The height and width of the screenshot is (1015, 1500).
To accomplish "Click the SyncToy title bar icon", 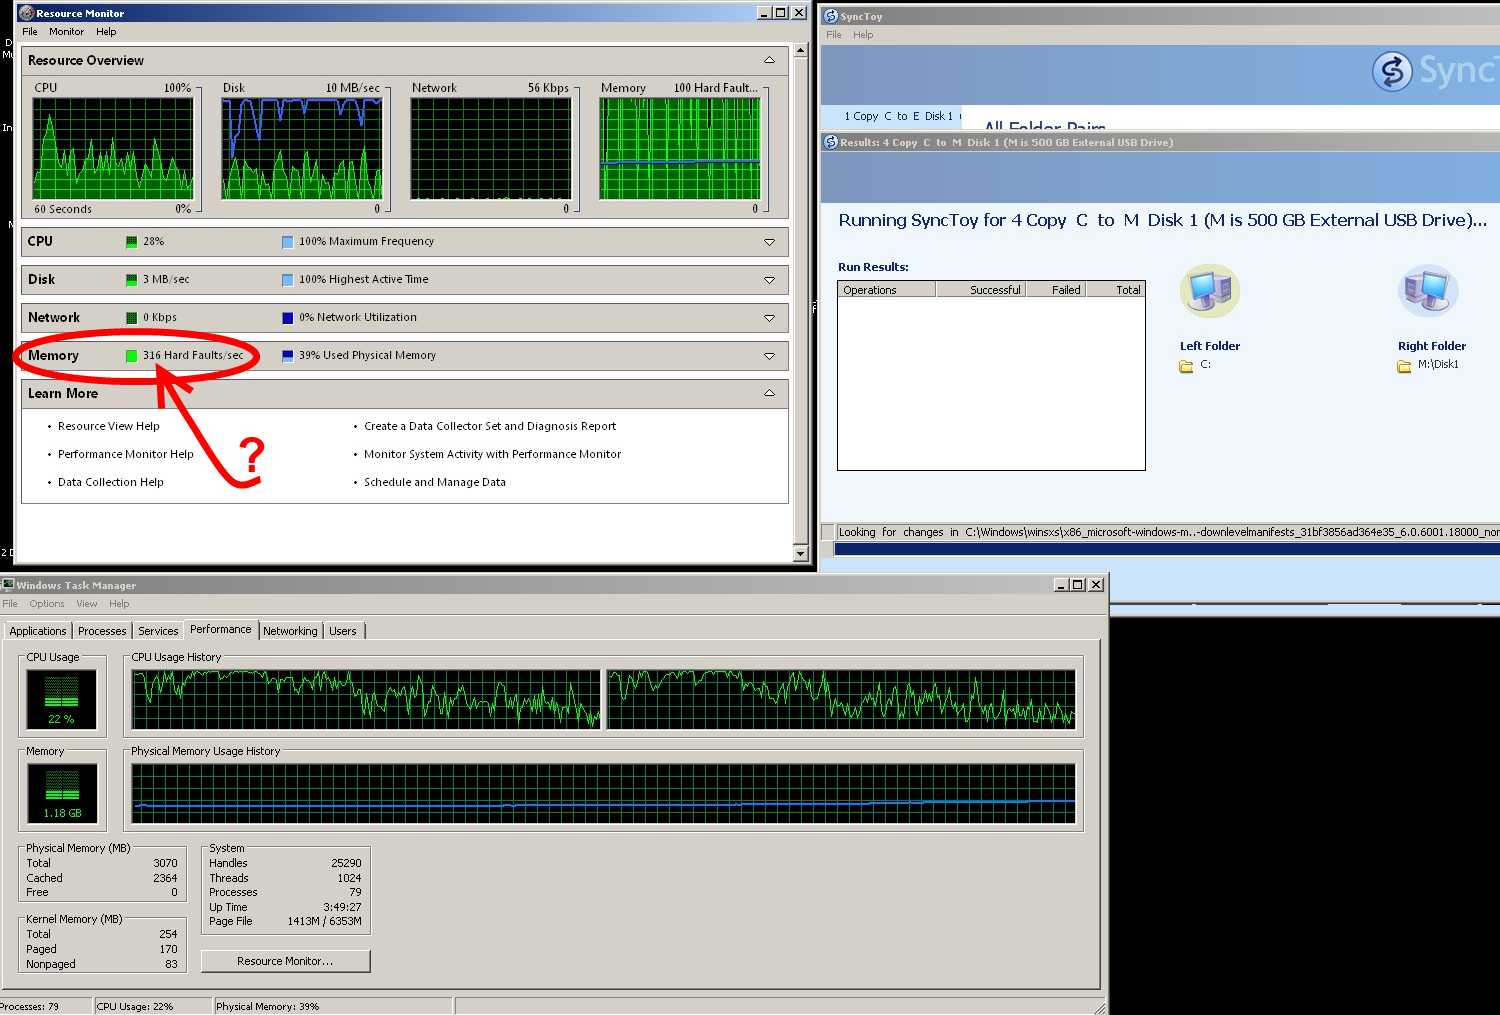I will pyautogui.click(x=830, y=16).
